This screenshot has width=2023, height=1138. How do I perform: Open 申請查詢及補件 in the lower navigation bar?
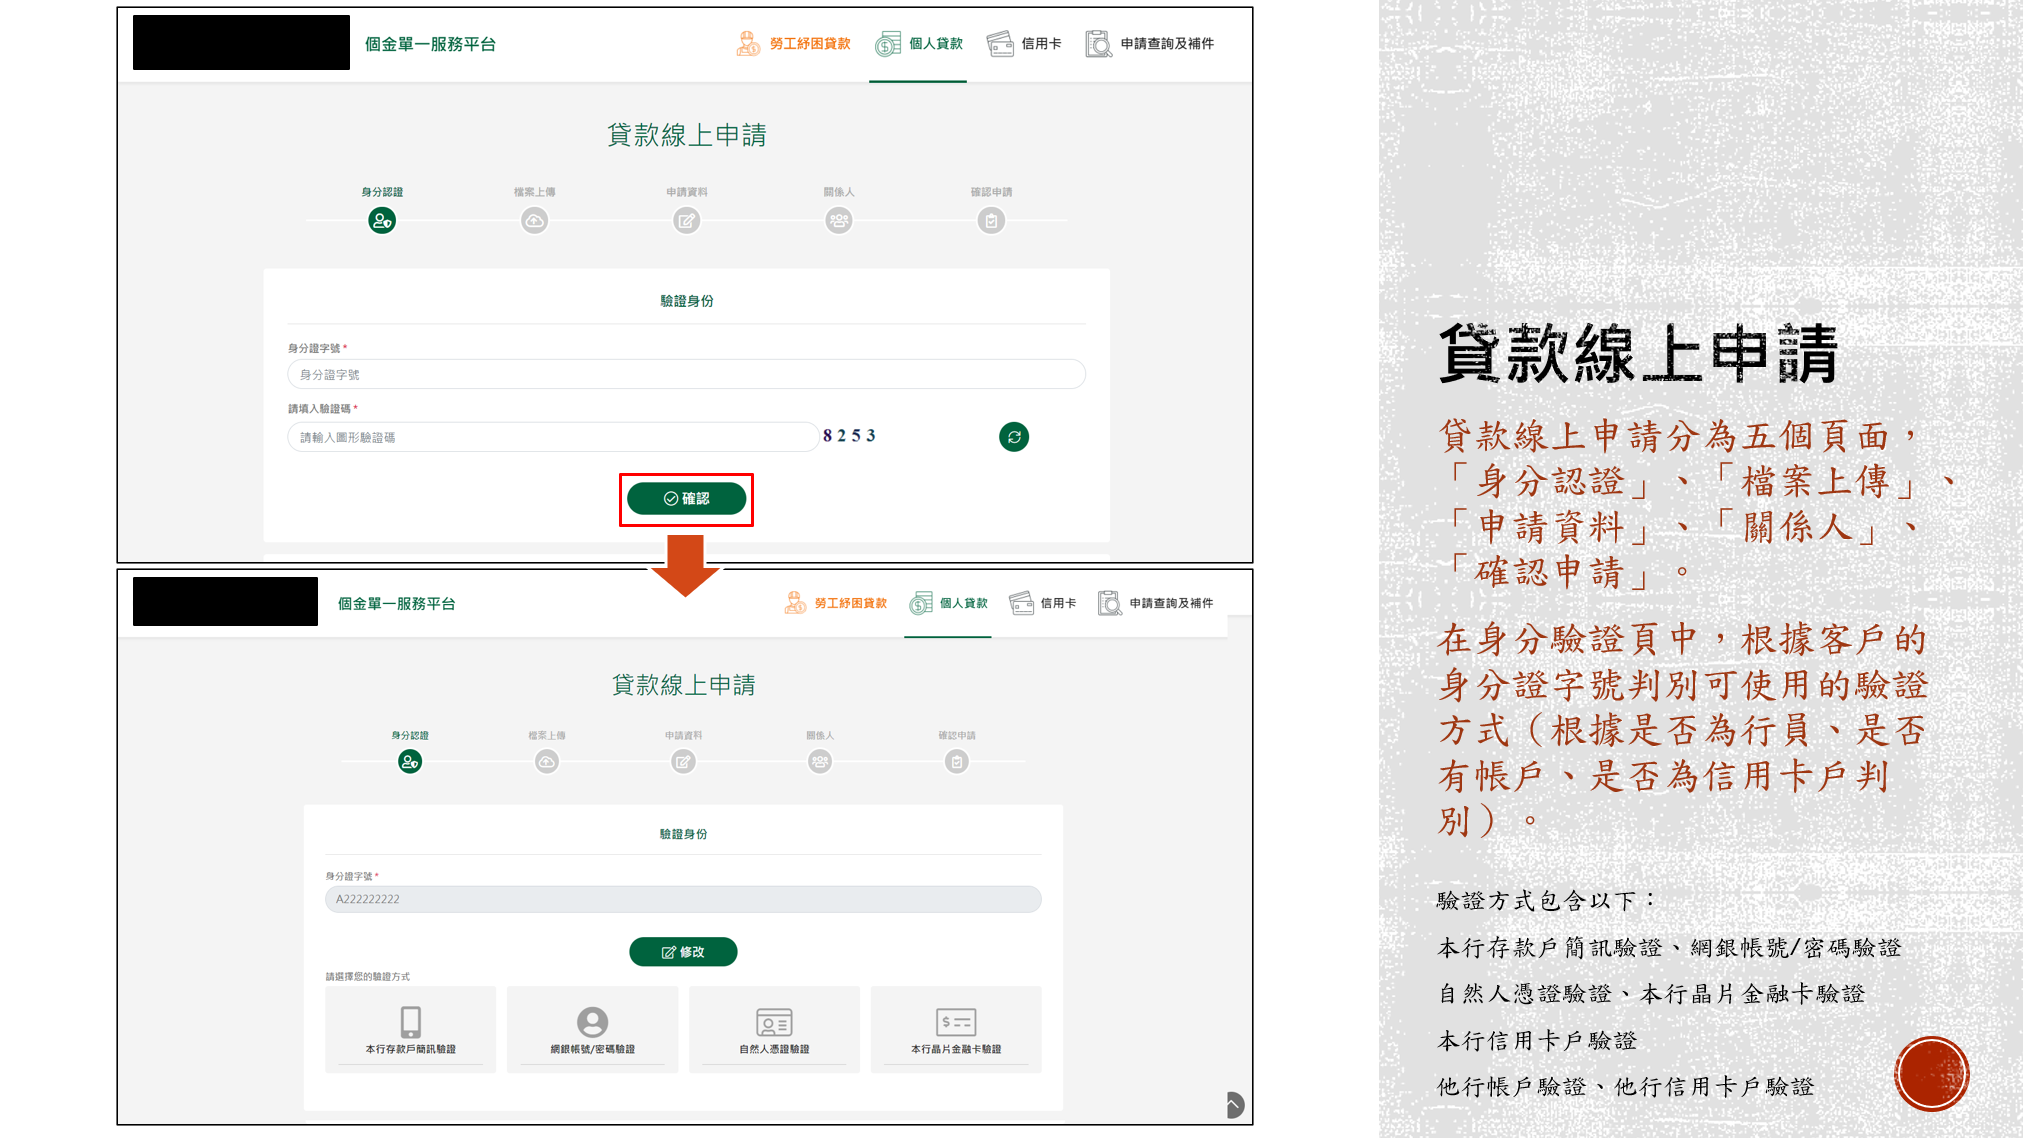pyautogui.click(x=1156, y=603)
